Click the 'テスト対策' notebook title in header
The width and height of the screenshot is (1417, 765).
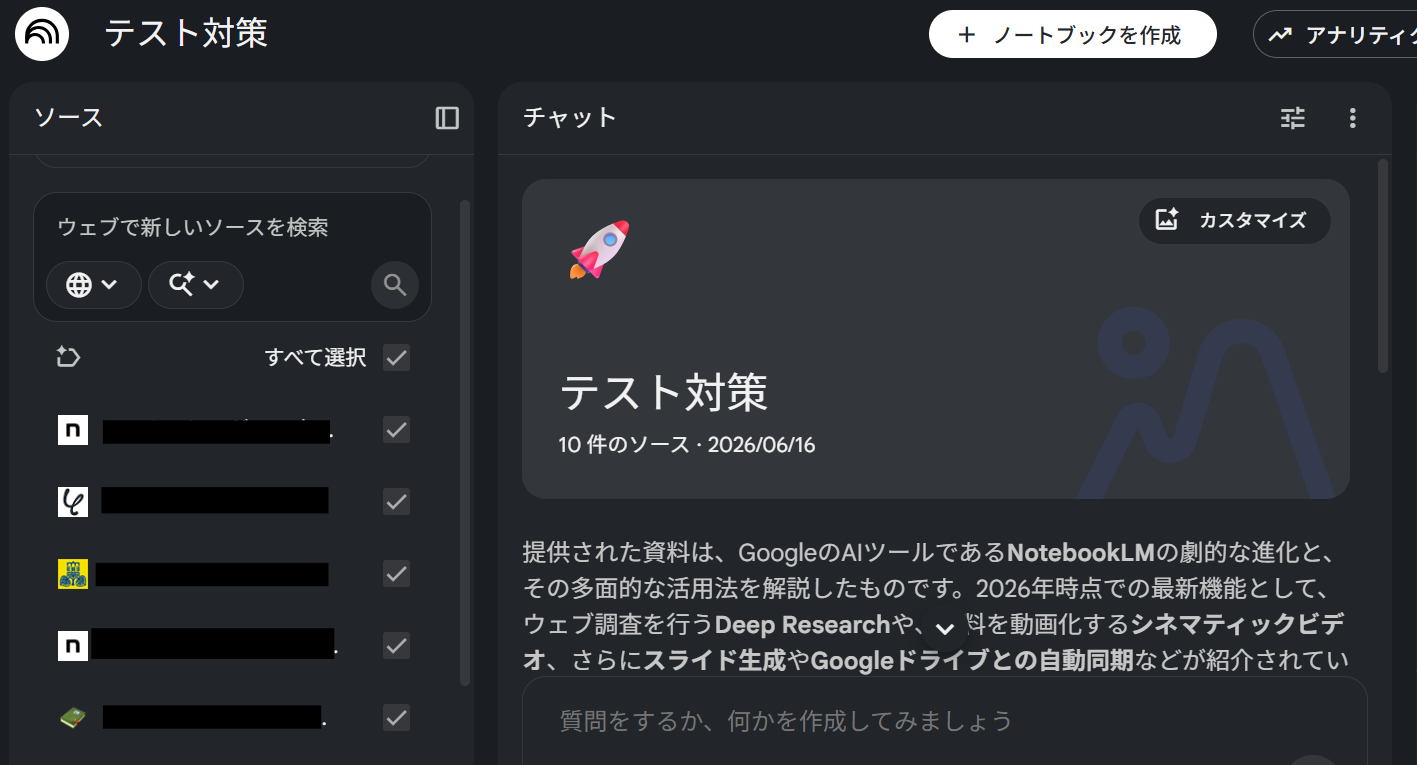pos(186,34)
